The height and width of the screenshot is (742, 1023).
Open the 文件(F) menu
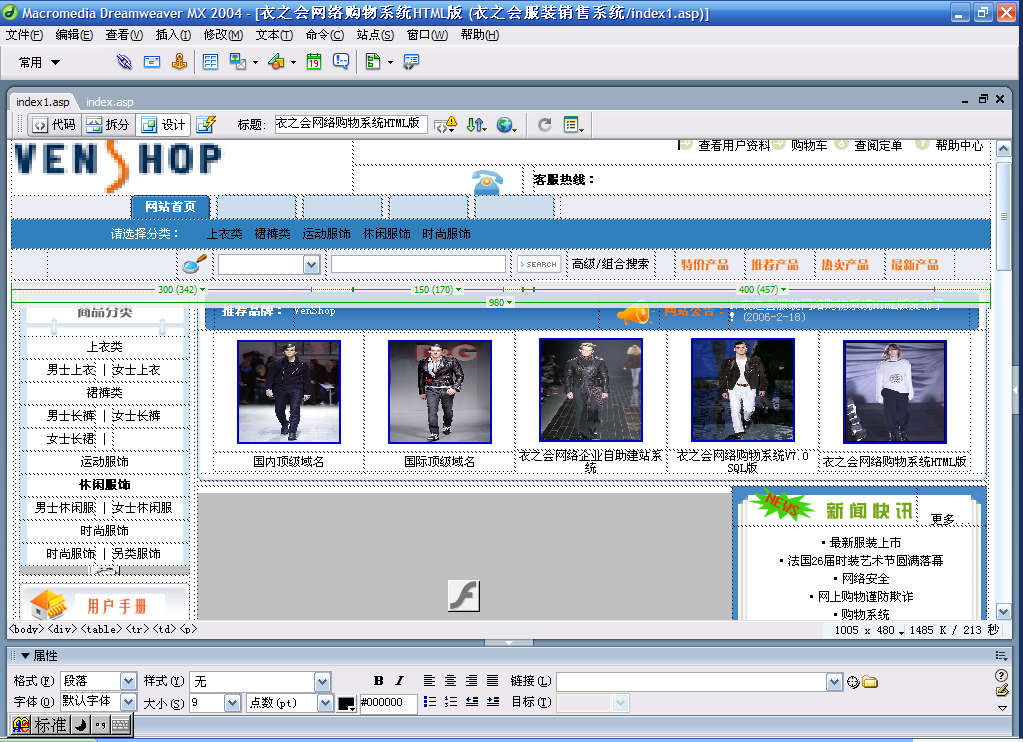(24, 35)
